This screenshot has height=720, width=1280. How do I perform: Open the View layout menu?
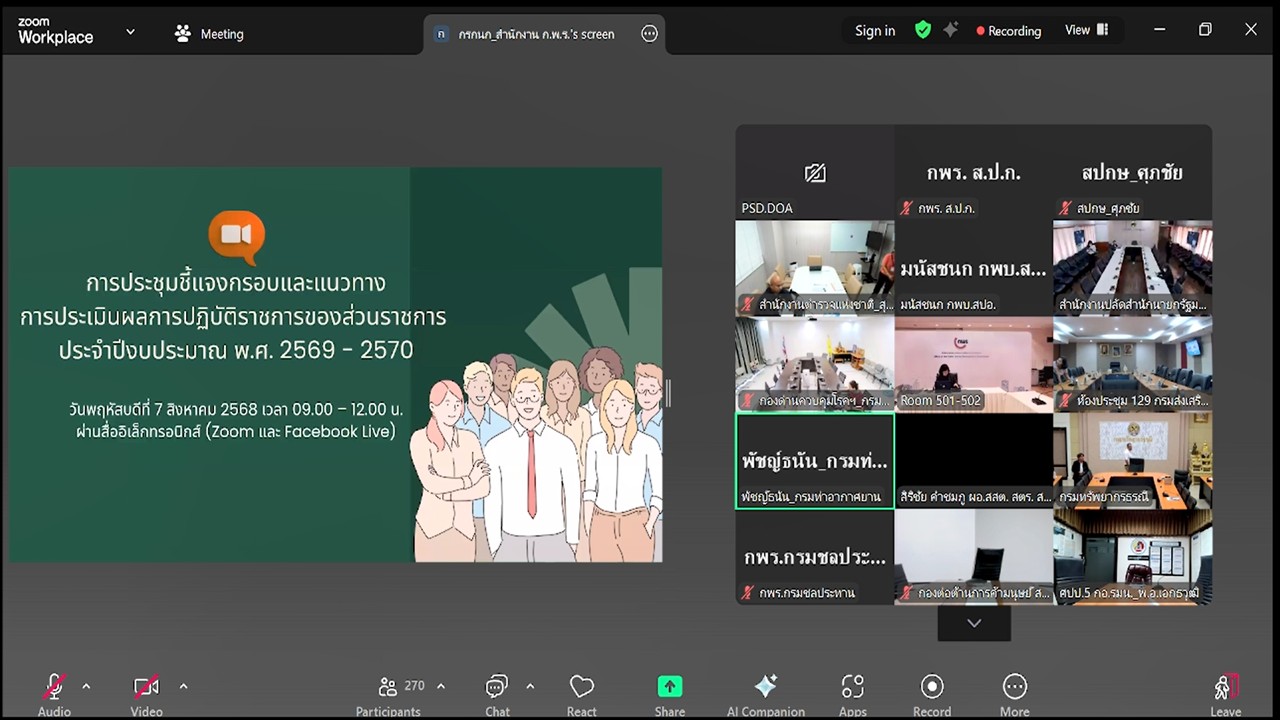(x=1086, y=30)
